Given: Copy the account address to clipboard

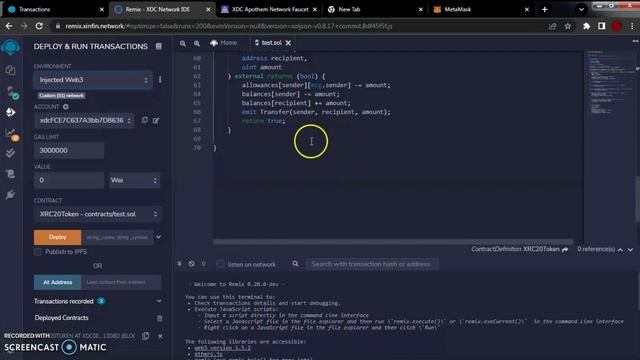Looking at the screenshot, I should tap(145, 120).
